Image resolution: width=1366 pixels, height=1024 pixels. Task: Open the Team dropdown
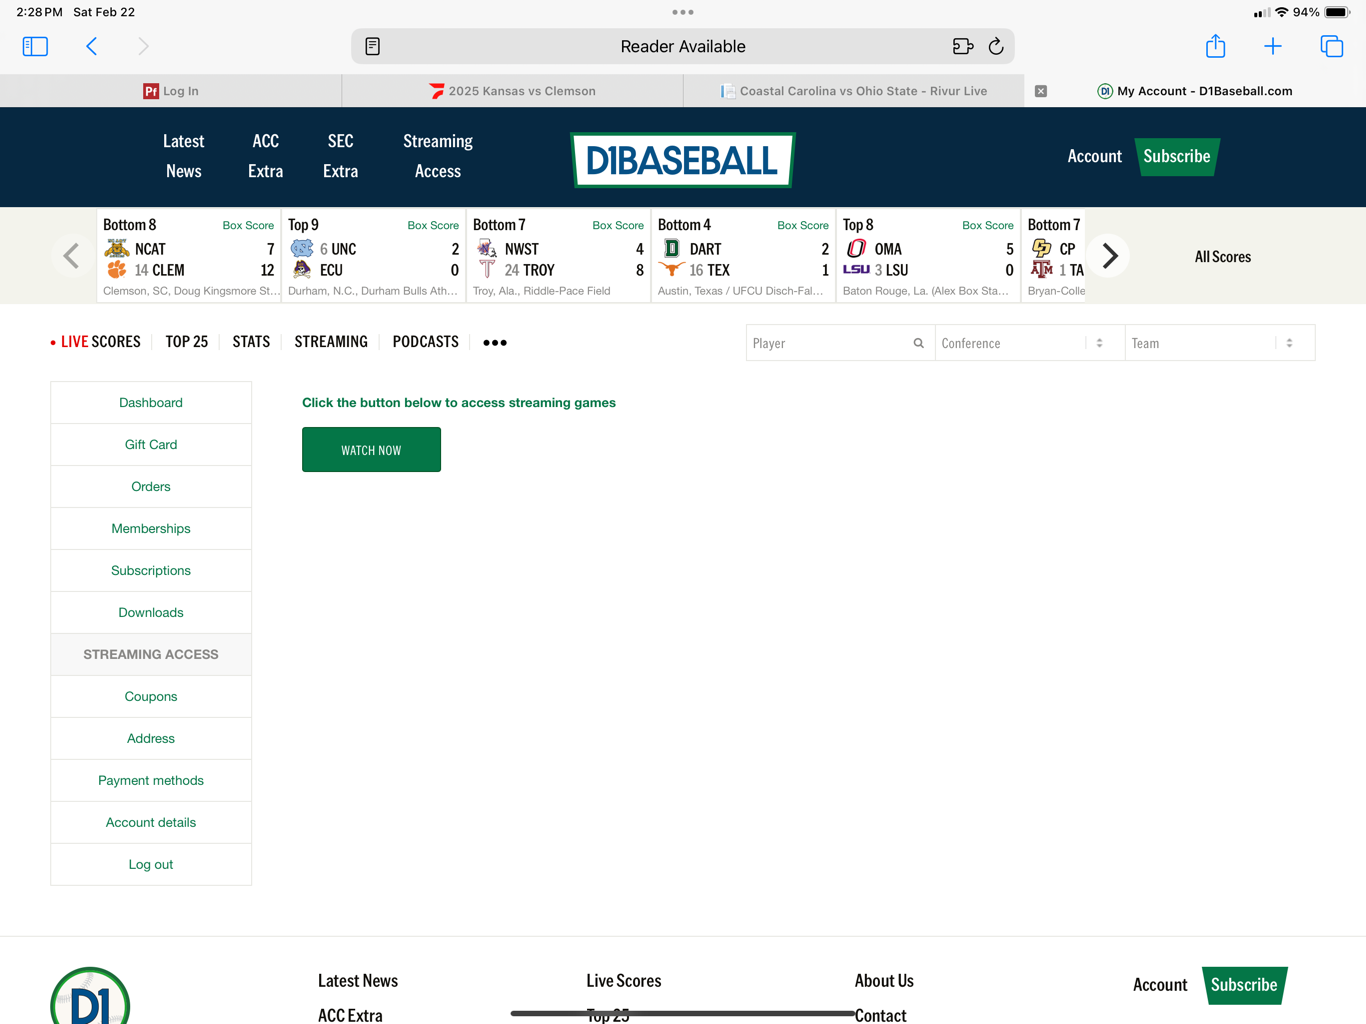point(1220,343)
